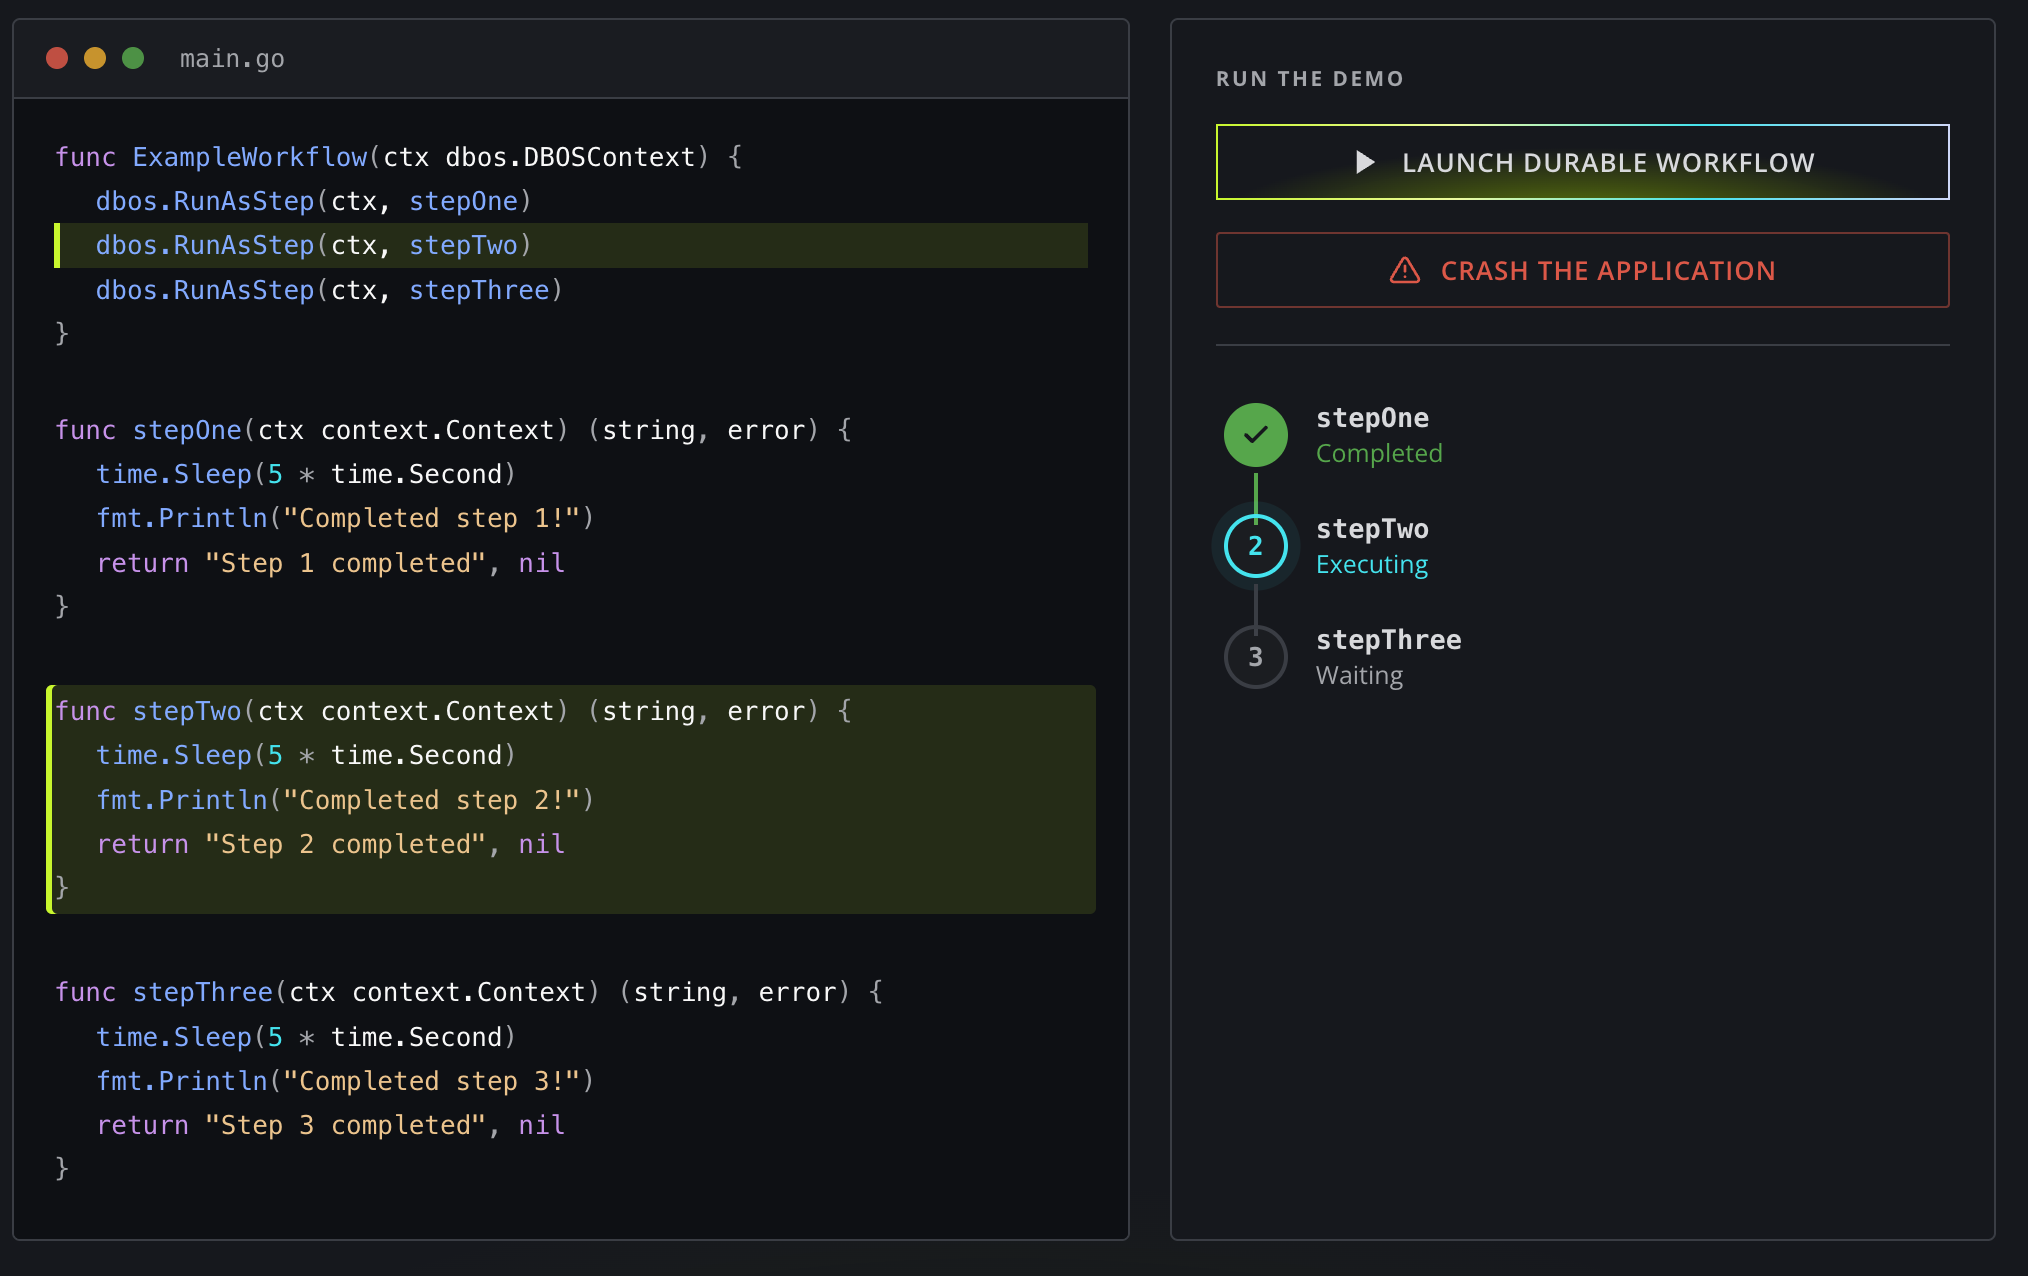Click the RUN THE DEMO heading
This screenshot has width=2028, height=1276.
pyautogui.click(x=1310, y=79)
